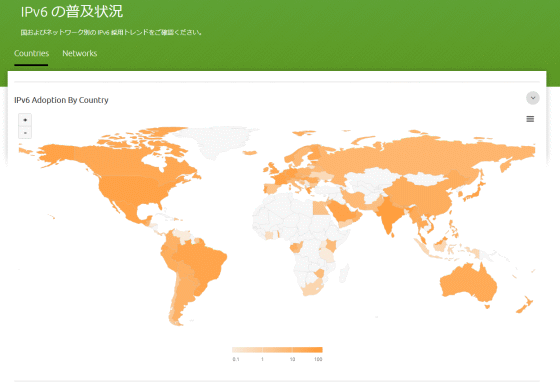Image resolution: width=560 pixels, height=388 pixels.
Task: Open the chart hamburger menu
Action: tap(530, 119)
